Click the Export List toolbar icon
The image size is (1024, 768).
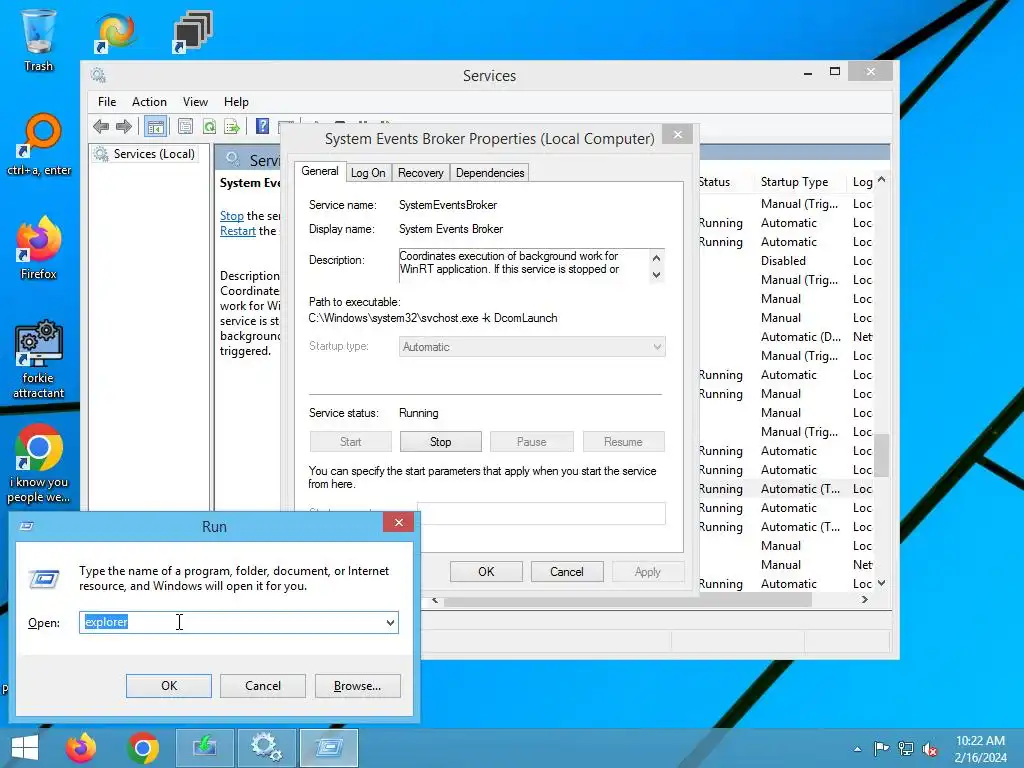tap(232, 126)
